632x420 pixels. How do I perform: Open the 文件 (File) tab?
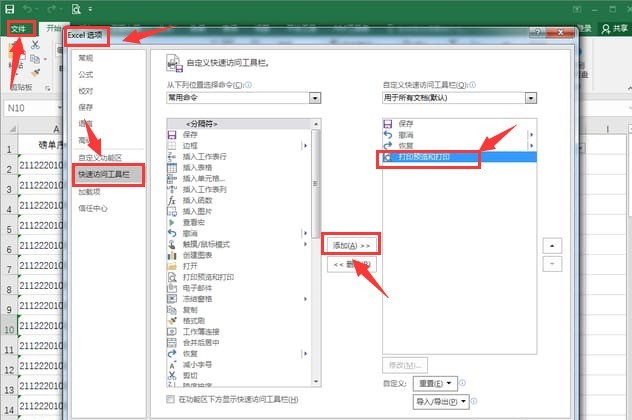(x=19, y=29)
